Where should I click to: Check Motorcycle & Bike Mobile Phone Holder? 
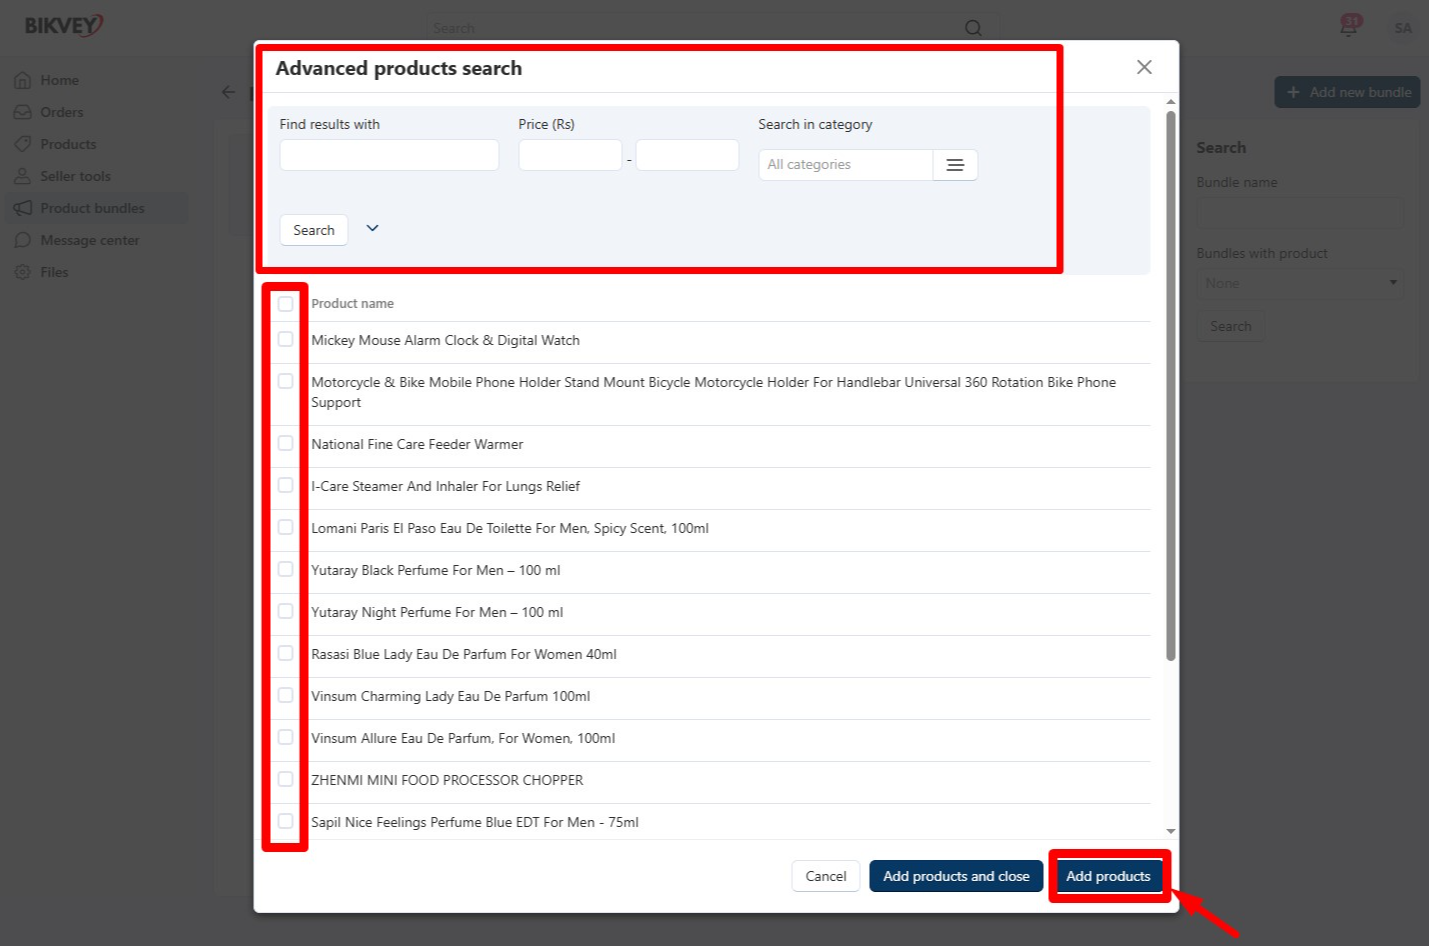pos(286,381)
